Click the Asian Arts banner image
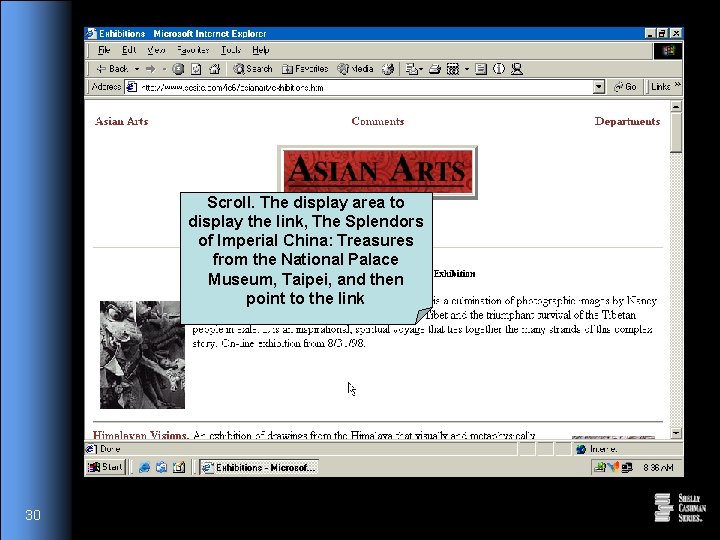The height and width of the screenshot is (540, 720). (377, 172)
